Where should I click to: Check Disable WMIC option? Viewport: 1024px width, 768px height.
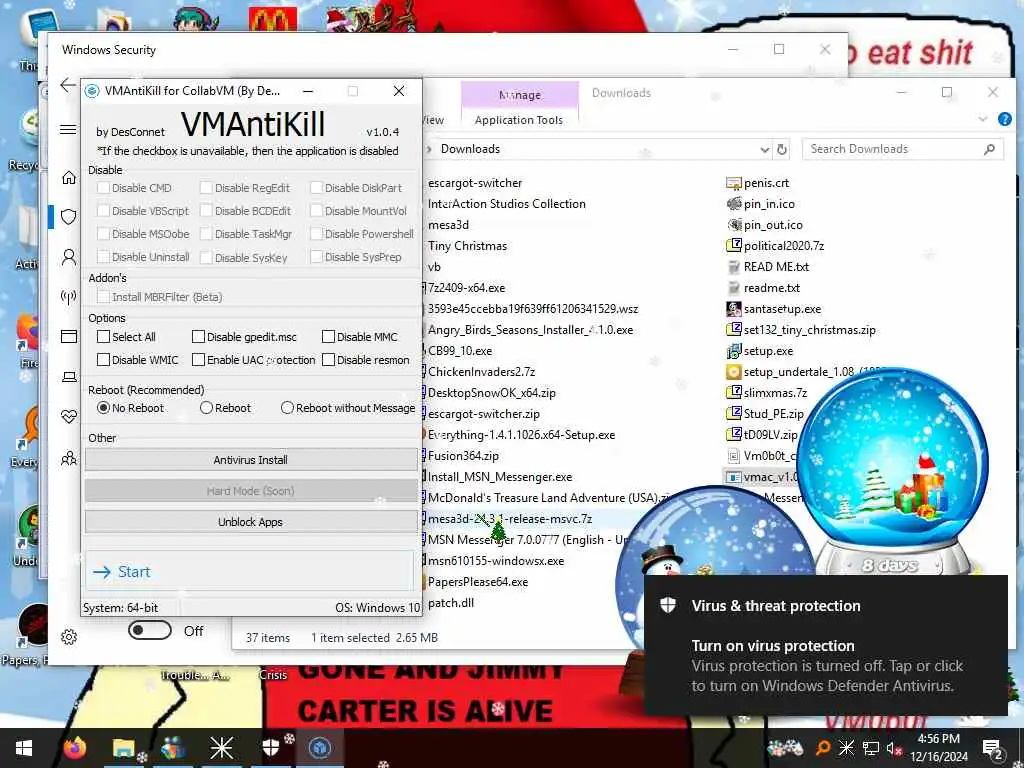138,360
